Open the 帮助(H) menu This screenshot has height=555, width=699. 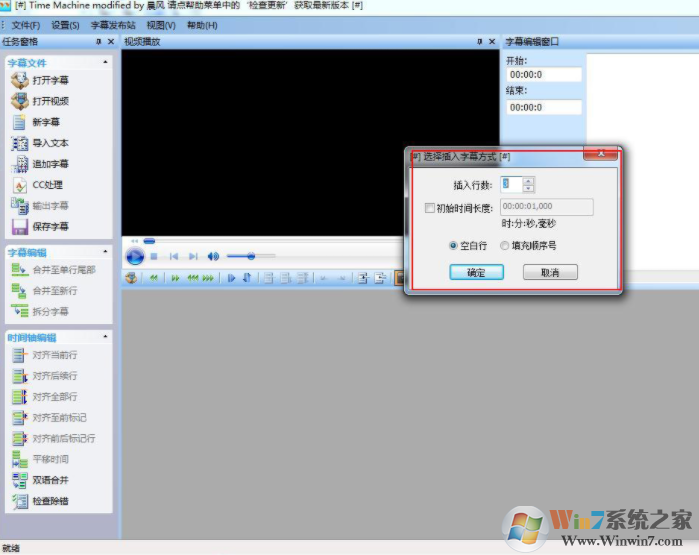202,25
